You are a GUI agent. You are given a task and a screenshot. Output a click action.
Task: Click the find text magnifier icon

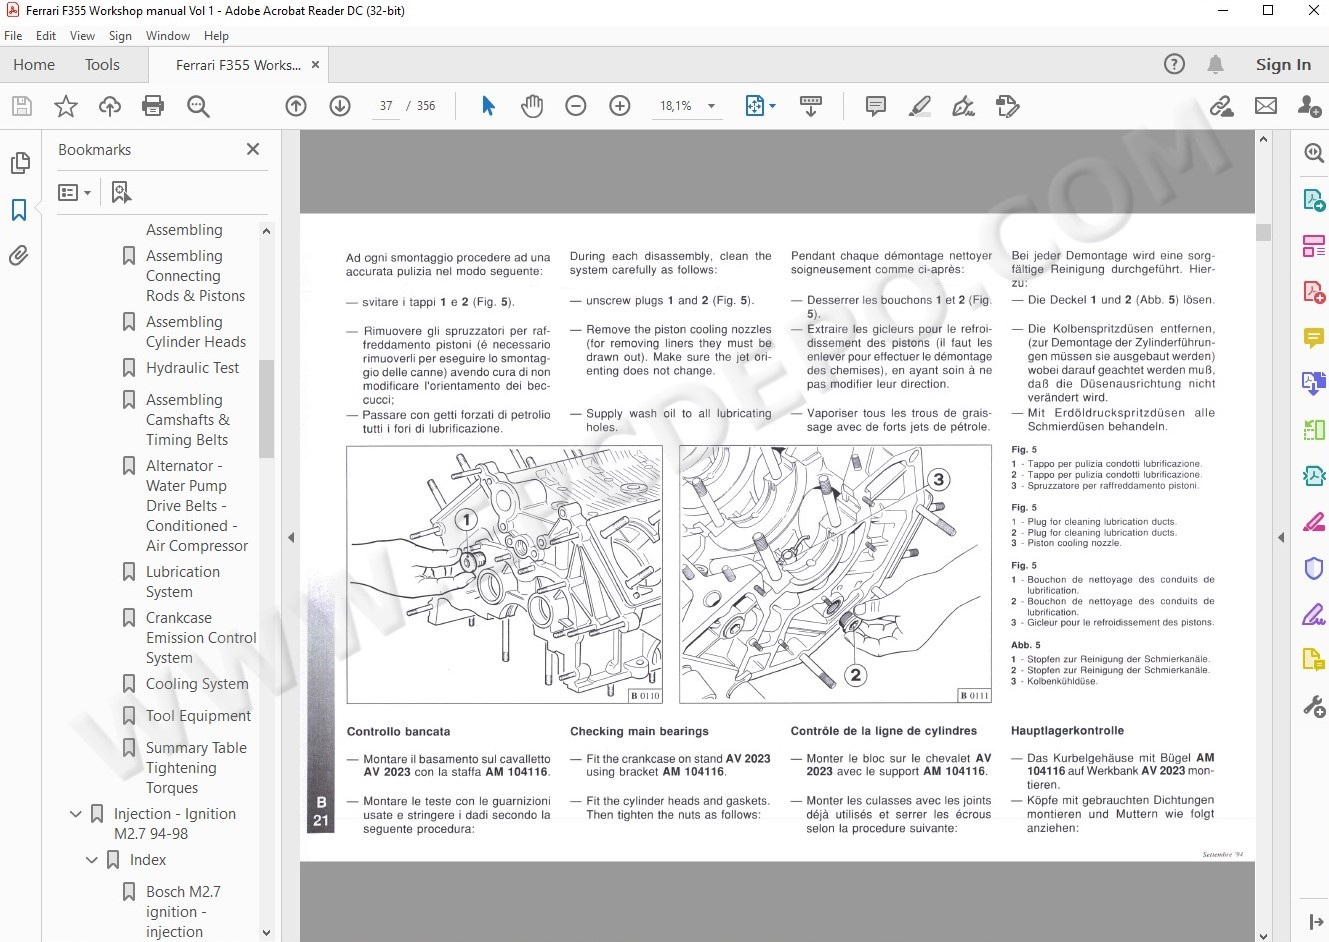tap(198, 106)
